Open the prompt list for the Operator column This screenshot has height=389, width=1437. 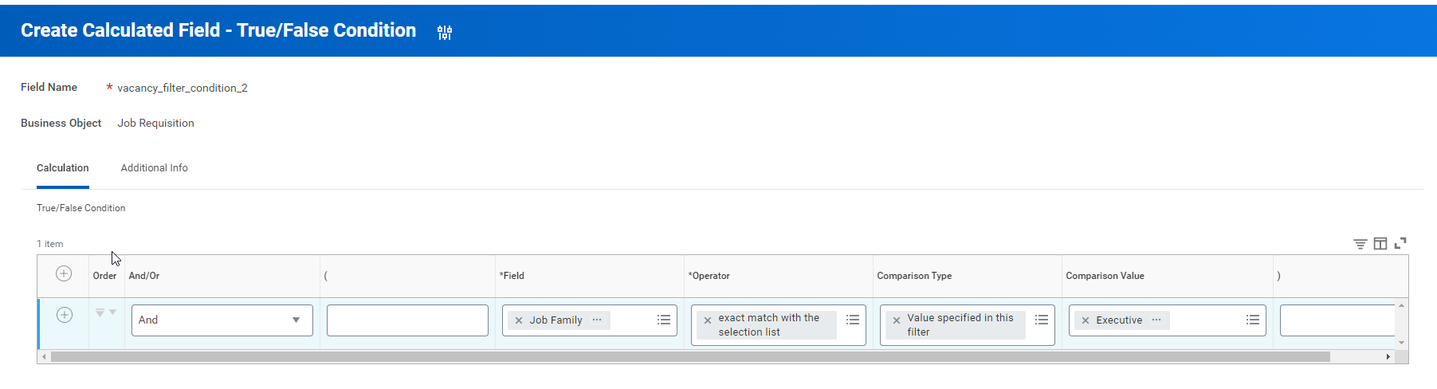[852, 320]
